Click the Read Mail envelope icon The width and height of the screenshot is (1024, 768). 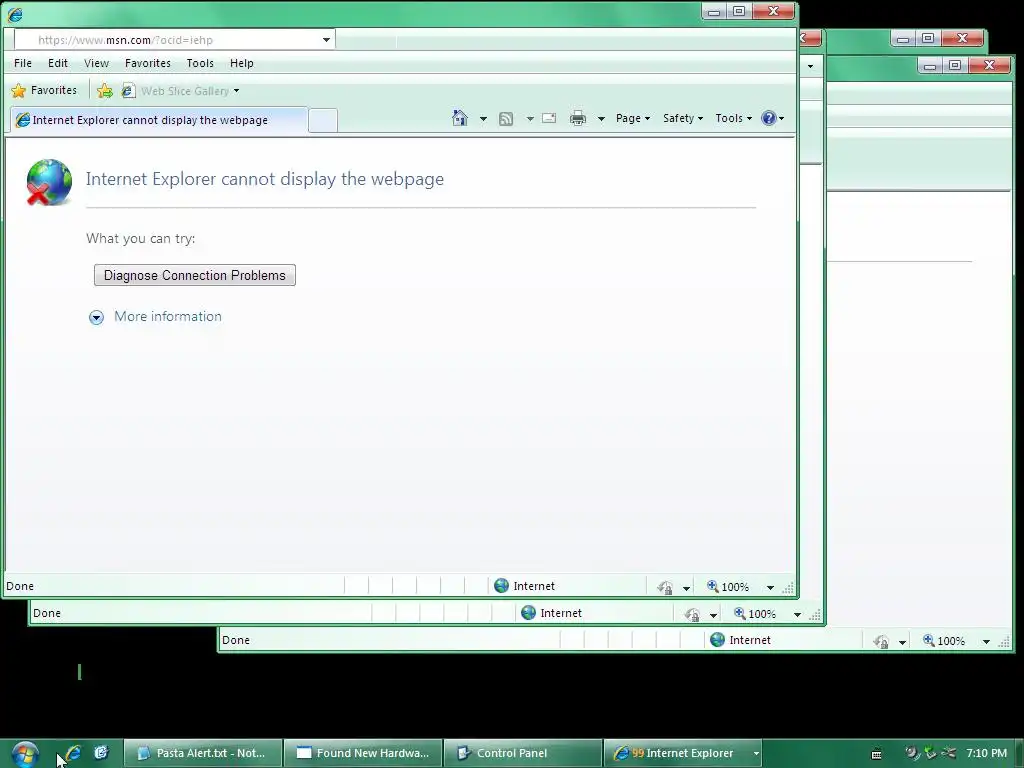(x=549, y=118)
